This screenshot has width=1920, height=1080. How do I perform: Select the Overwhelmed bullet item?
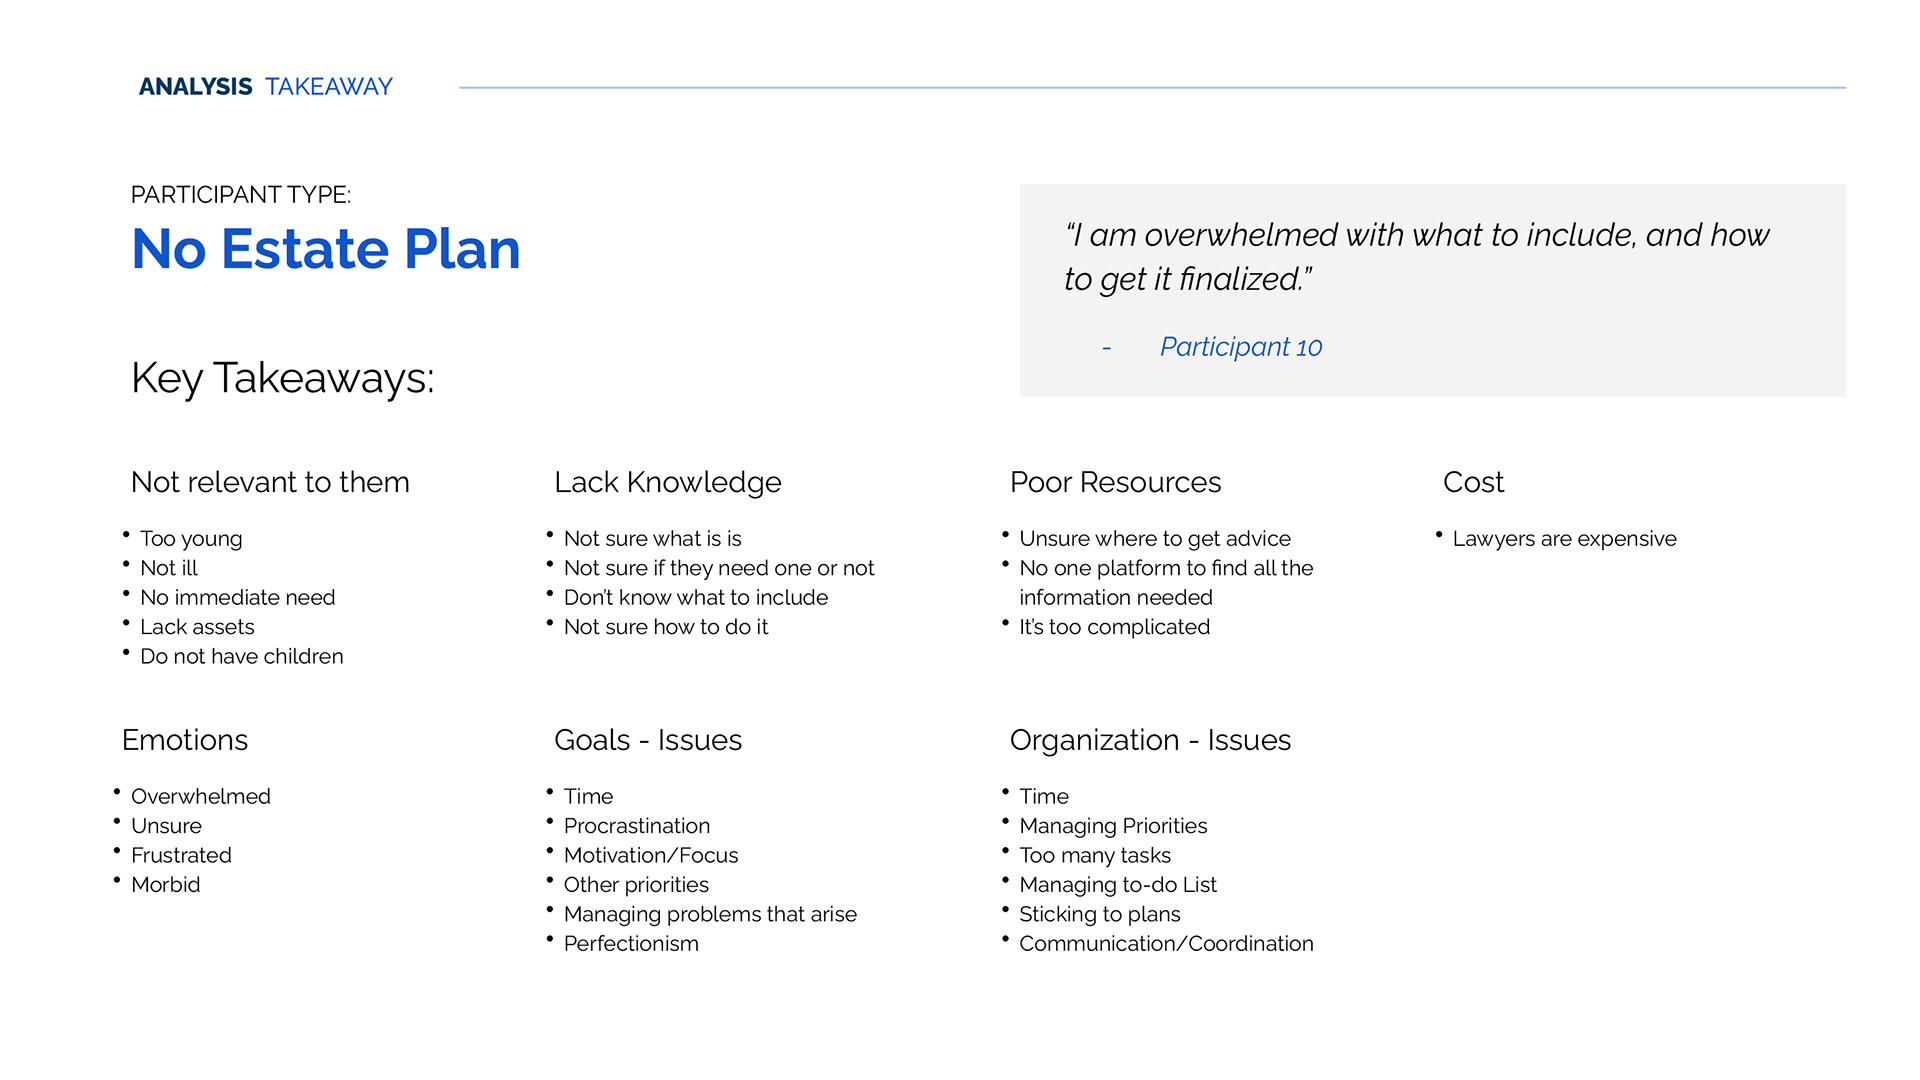(x=201, y=797)
